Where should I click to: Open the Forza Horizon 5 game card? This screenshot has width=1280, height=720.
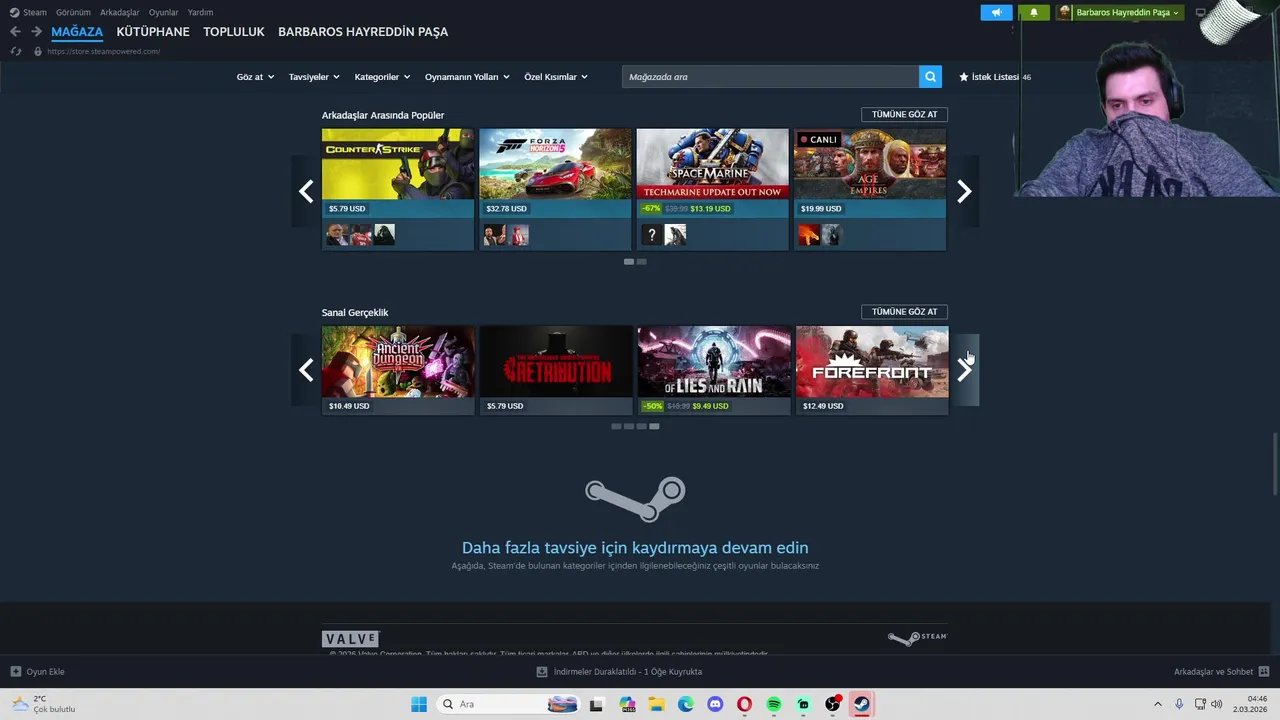555,189
